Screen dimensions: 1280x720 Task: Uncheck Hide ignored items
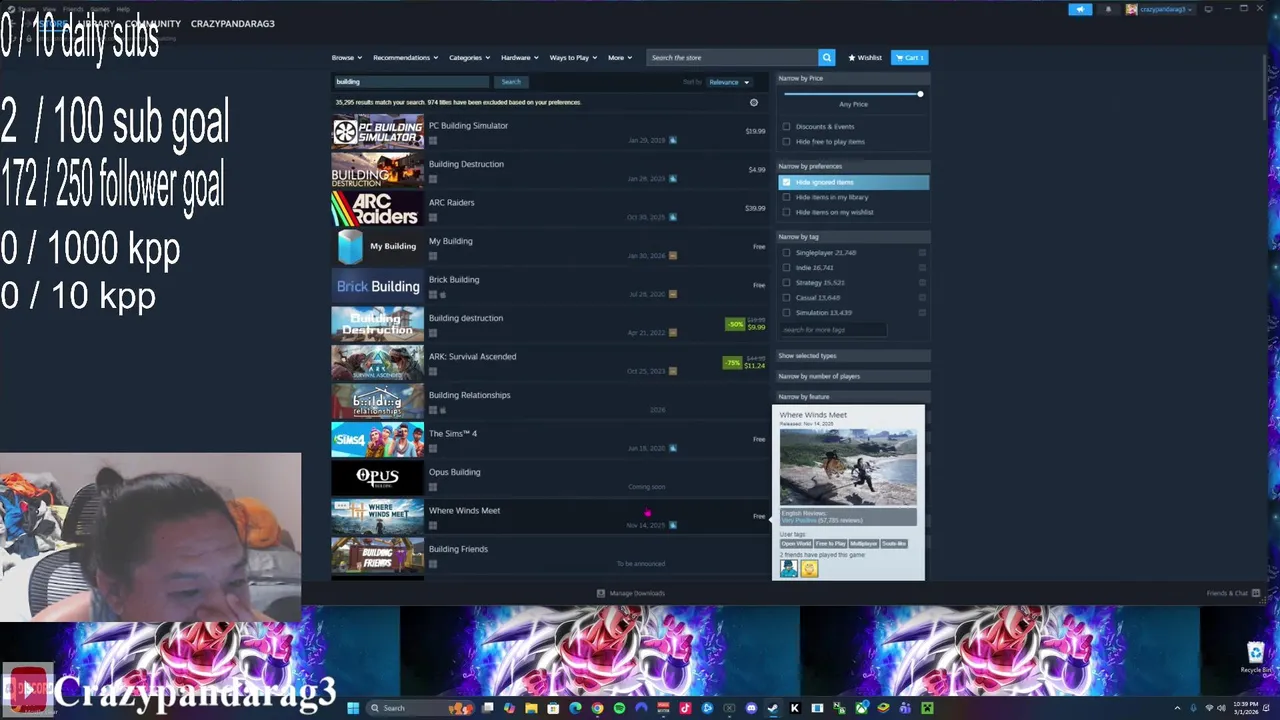point(786,182)
